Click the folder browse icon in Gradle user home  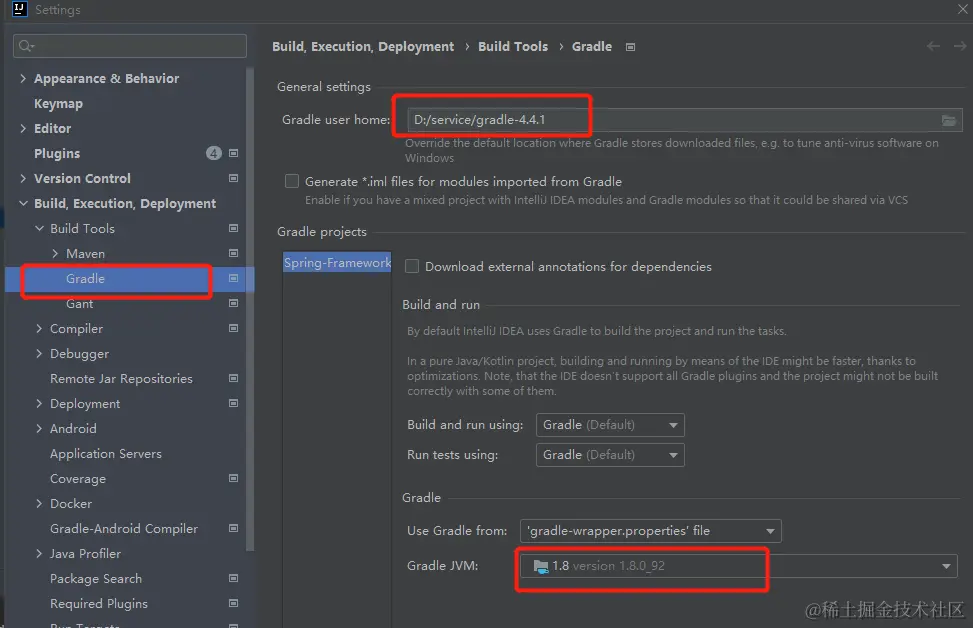[948, 120]
